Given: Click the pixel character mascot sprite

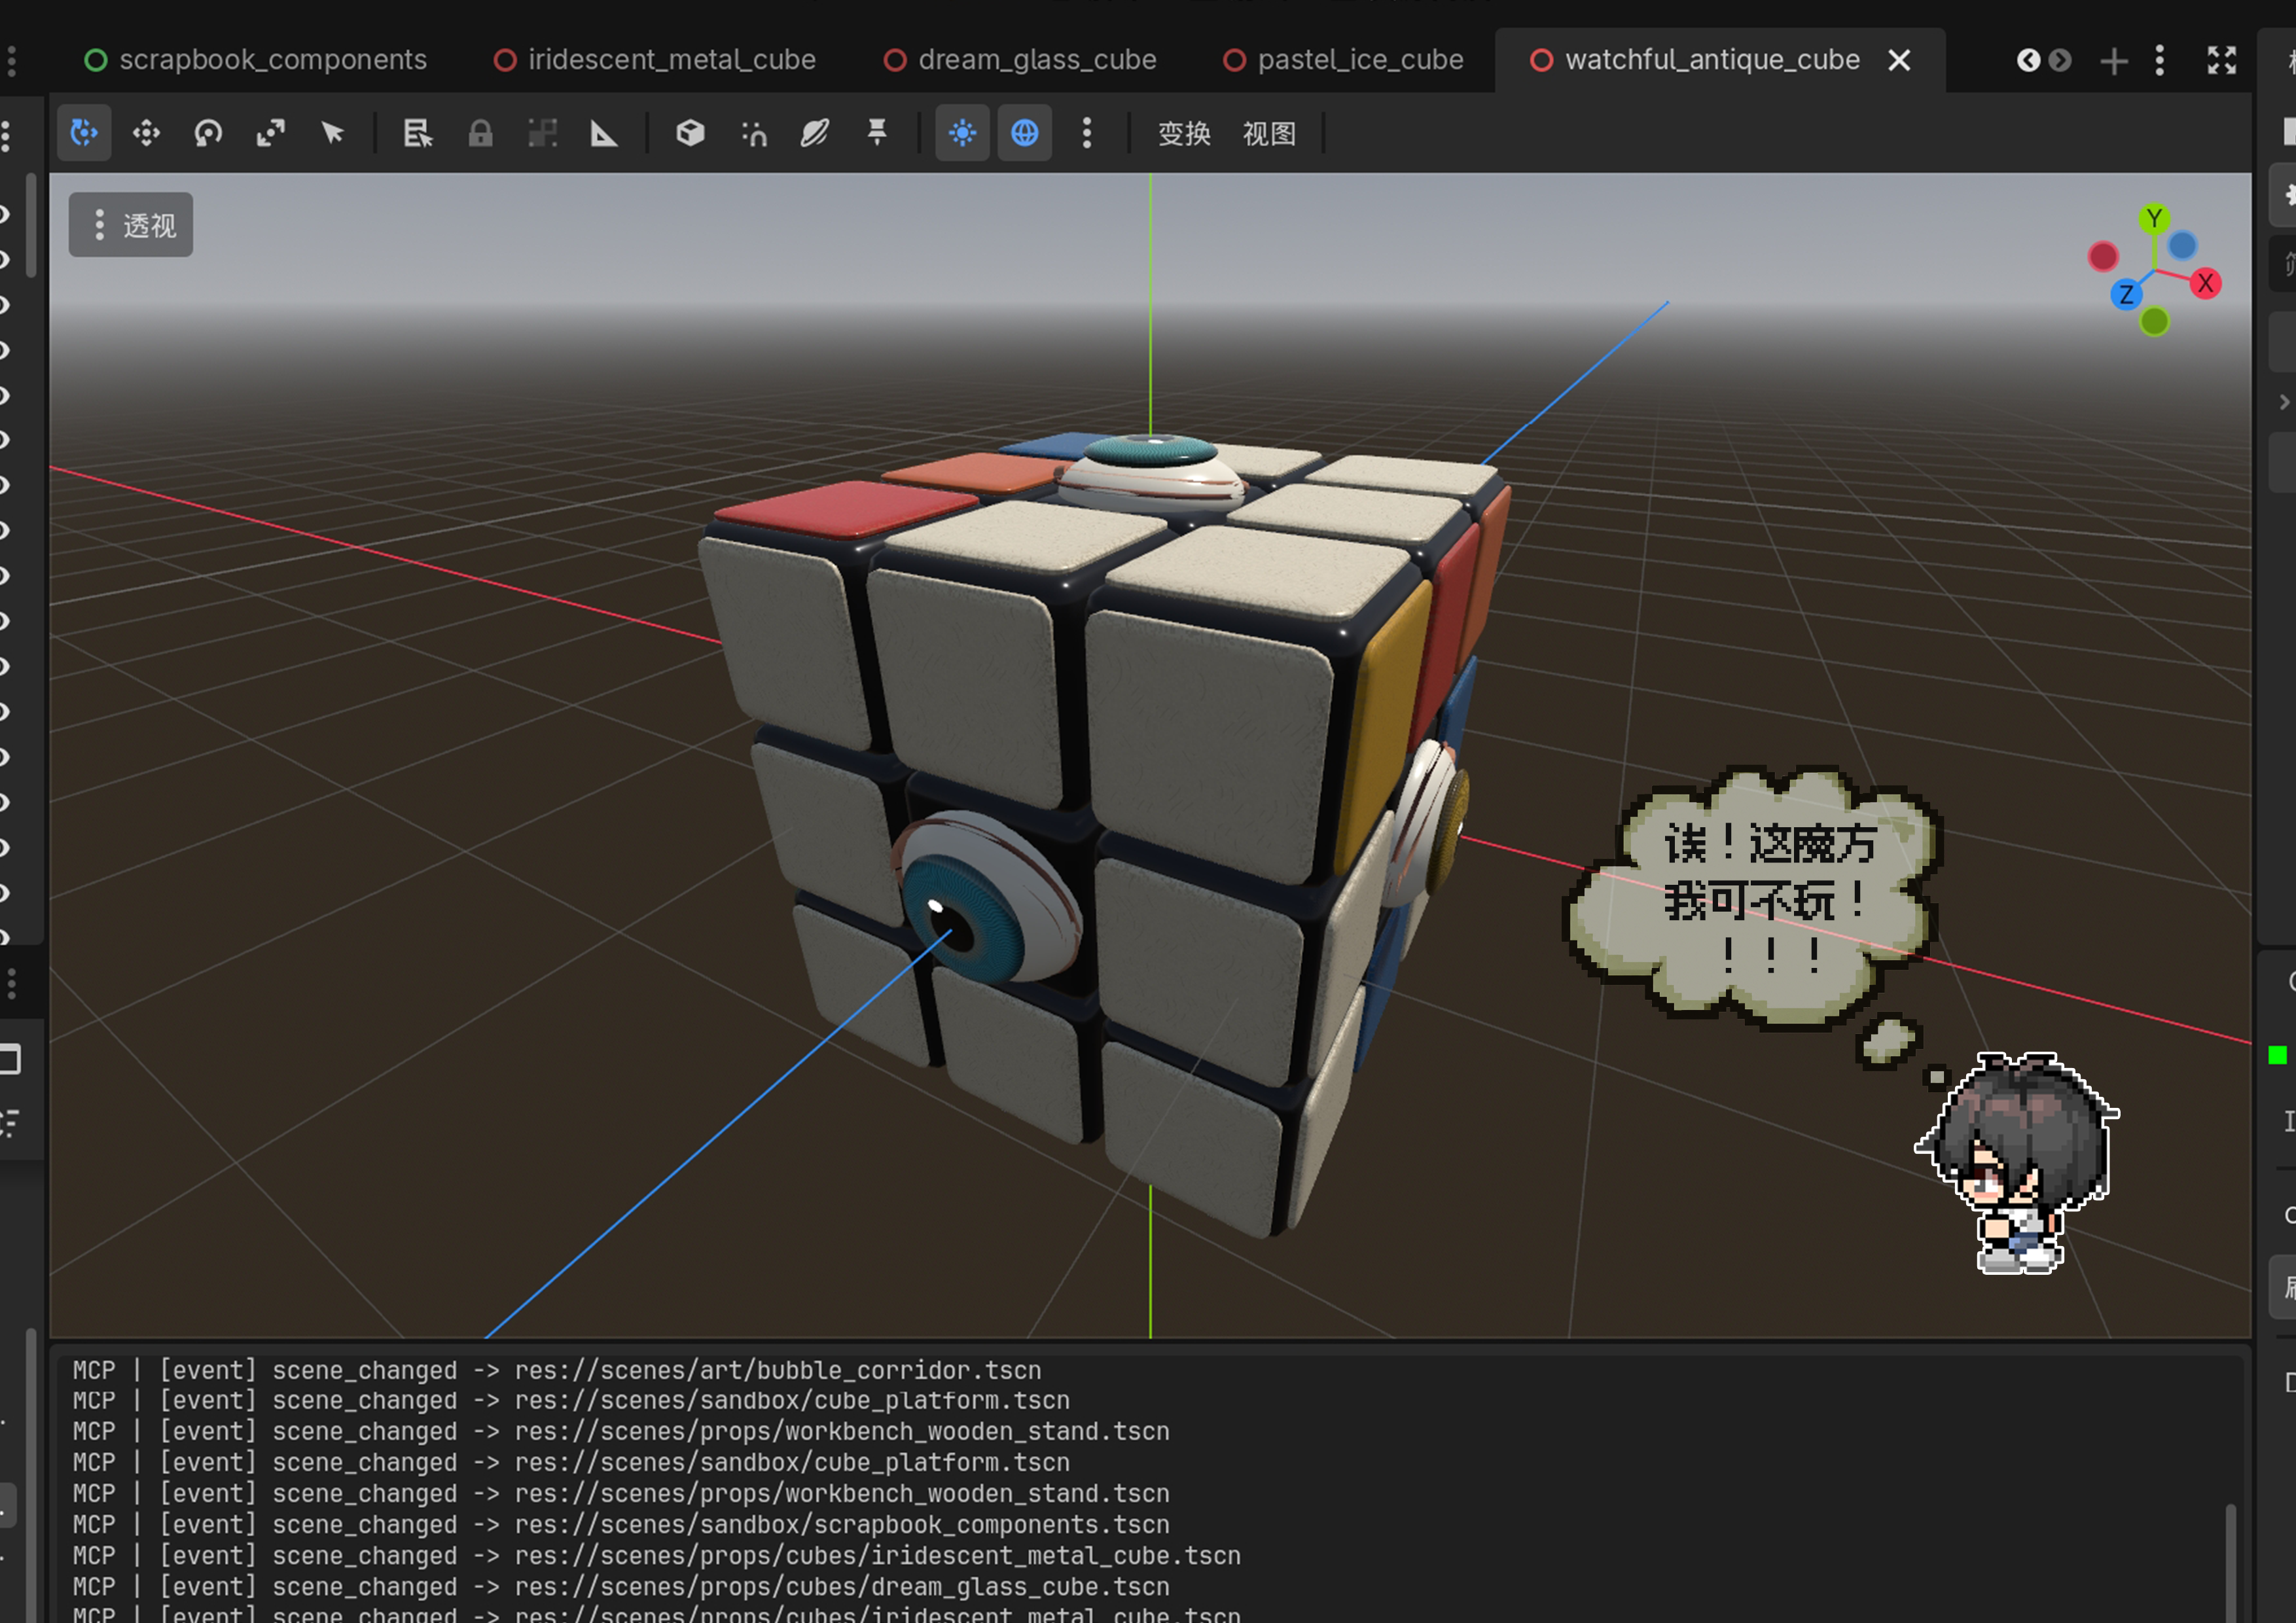Looking at the screenshot, I should (2015, 1164).
